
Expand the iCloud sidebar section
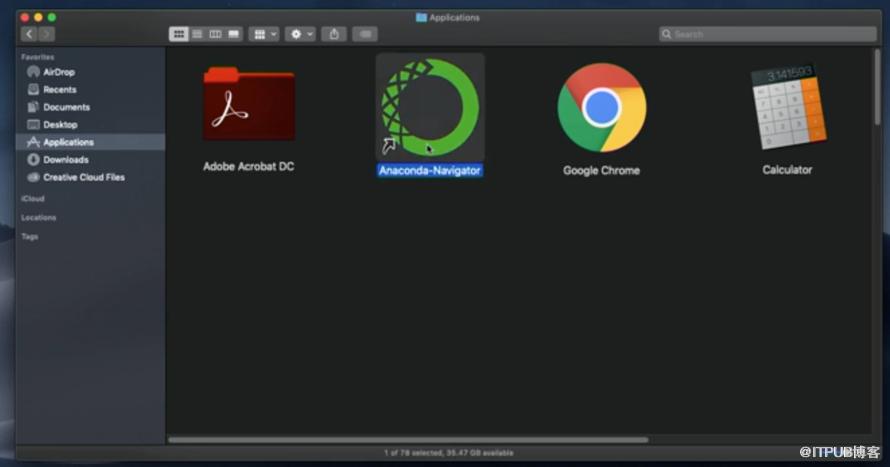click(33, 199)
